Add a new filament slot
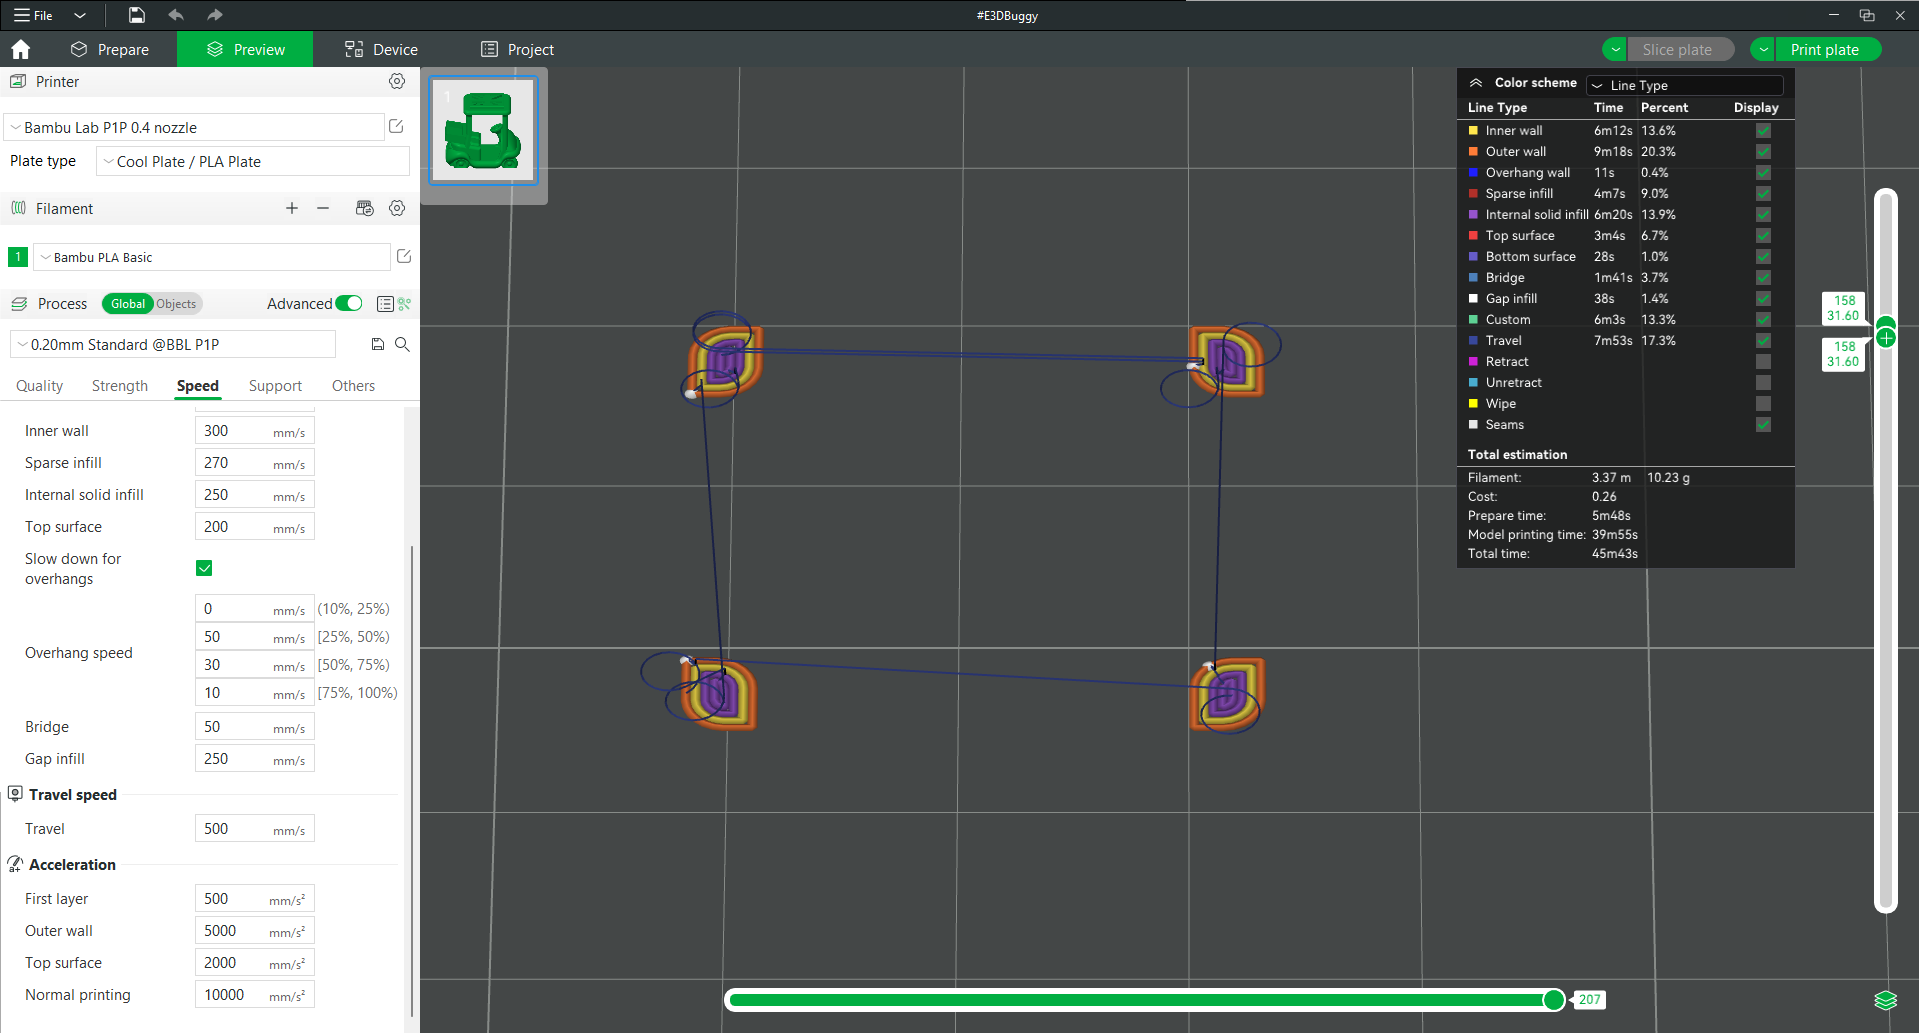 click(x=291, y=208)
